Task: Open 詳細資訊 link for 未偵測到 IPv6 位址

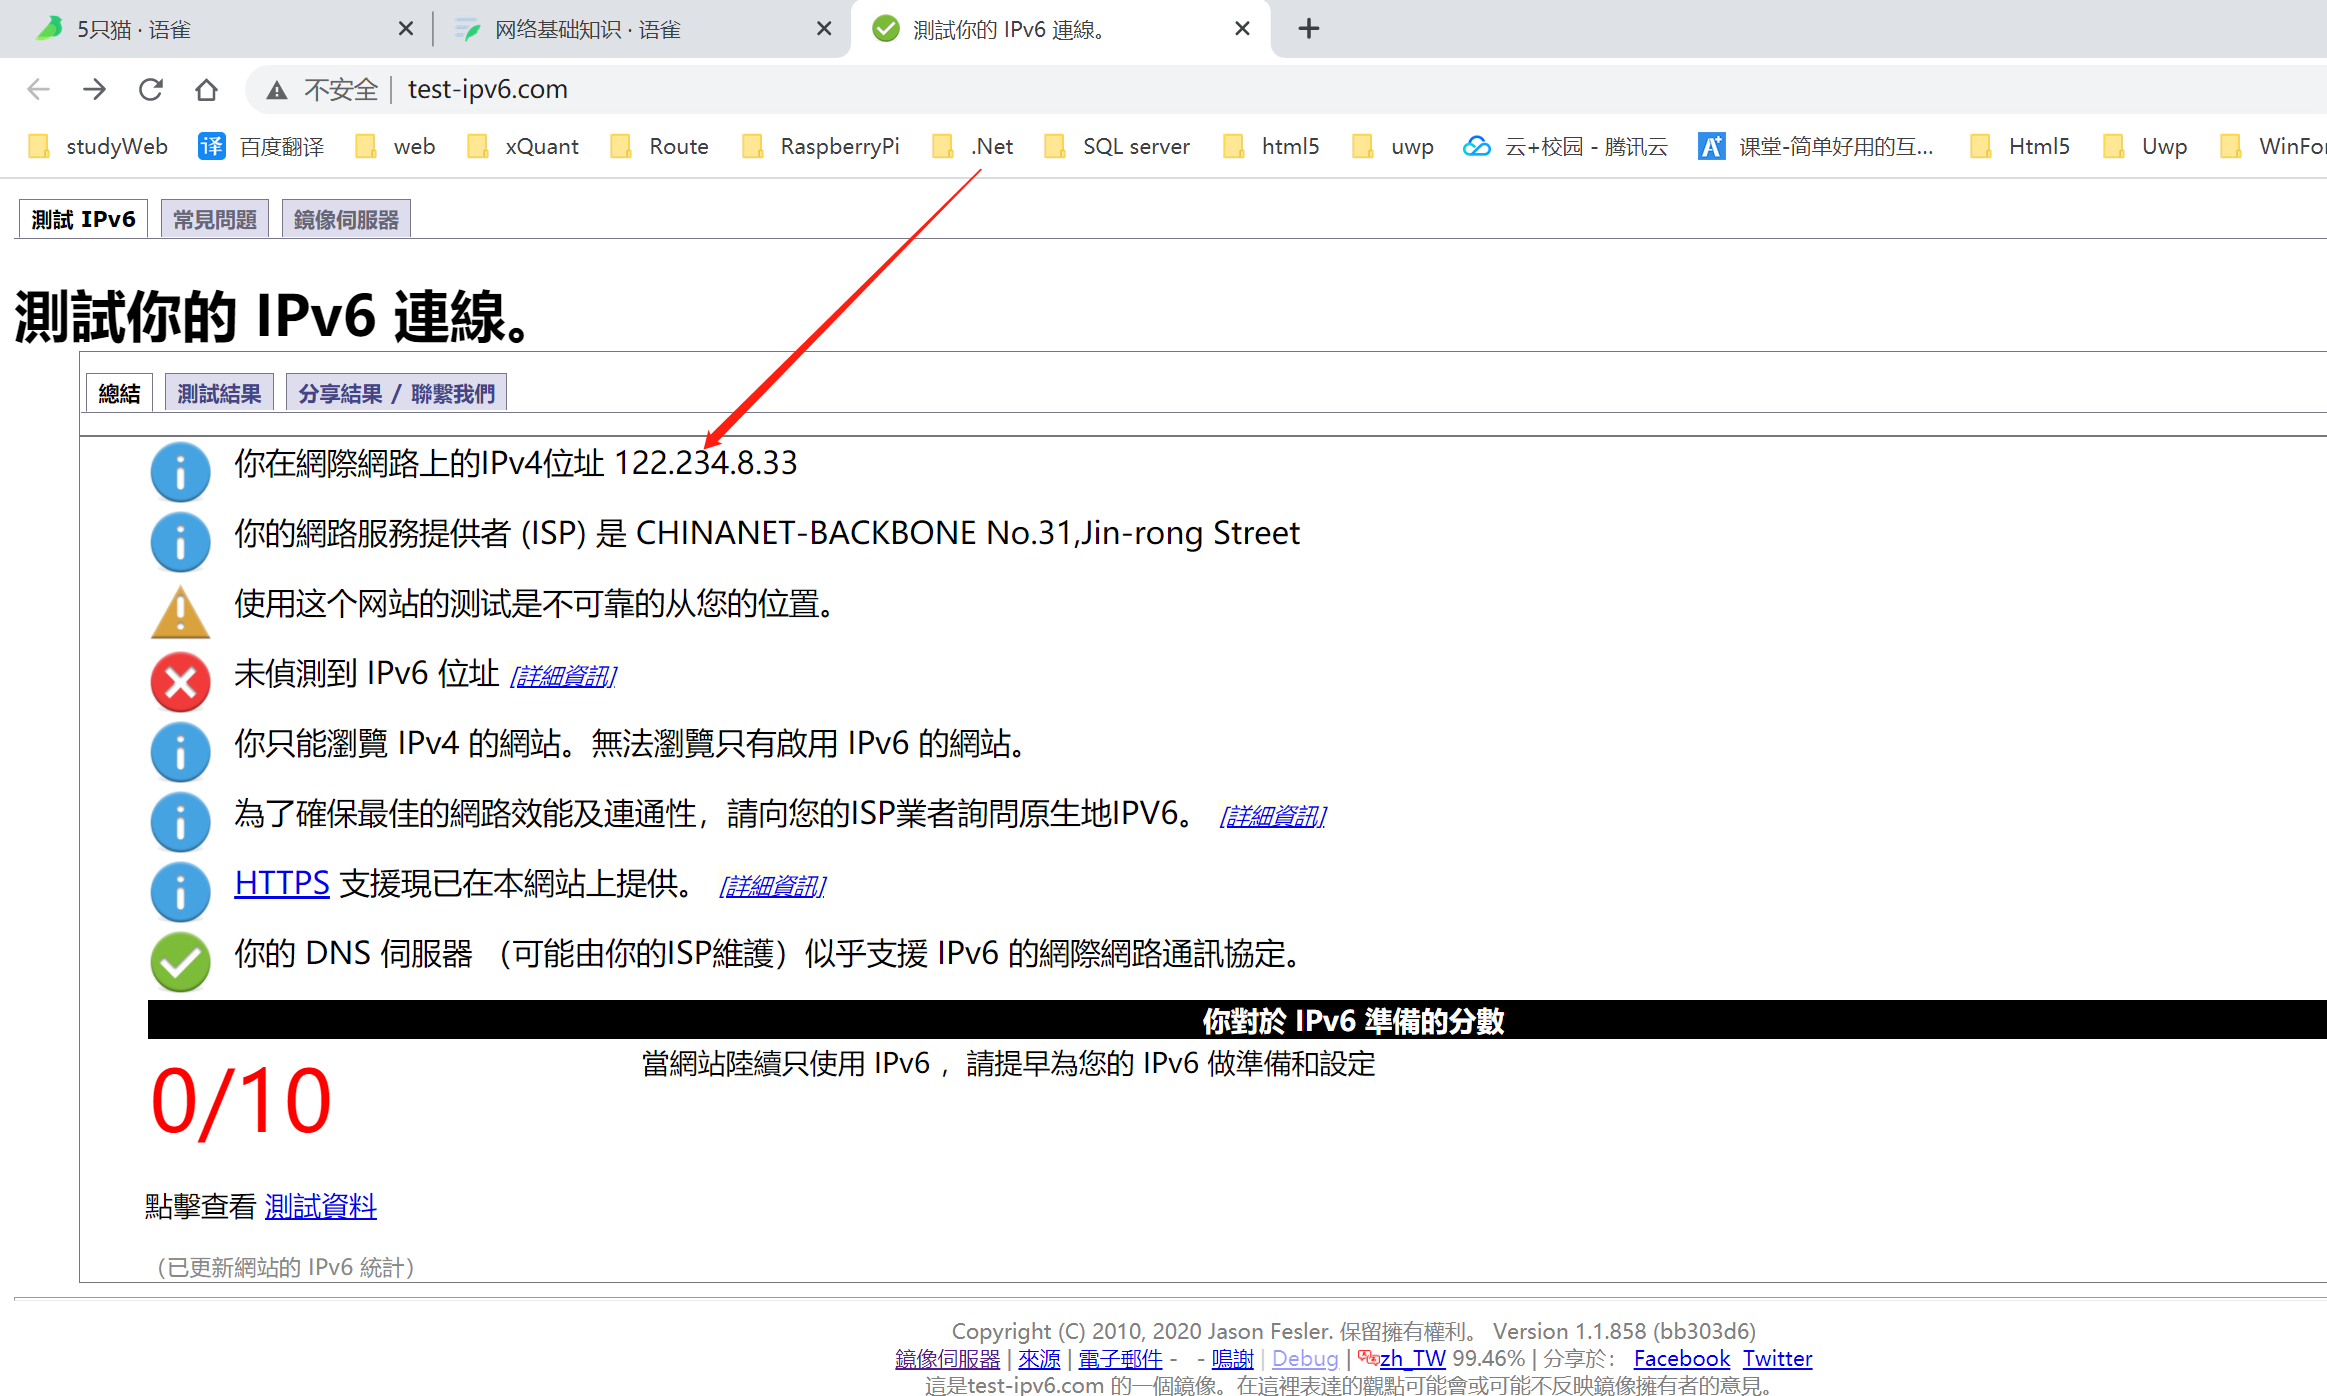Action: (x=564, y=676)
